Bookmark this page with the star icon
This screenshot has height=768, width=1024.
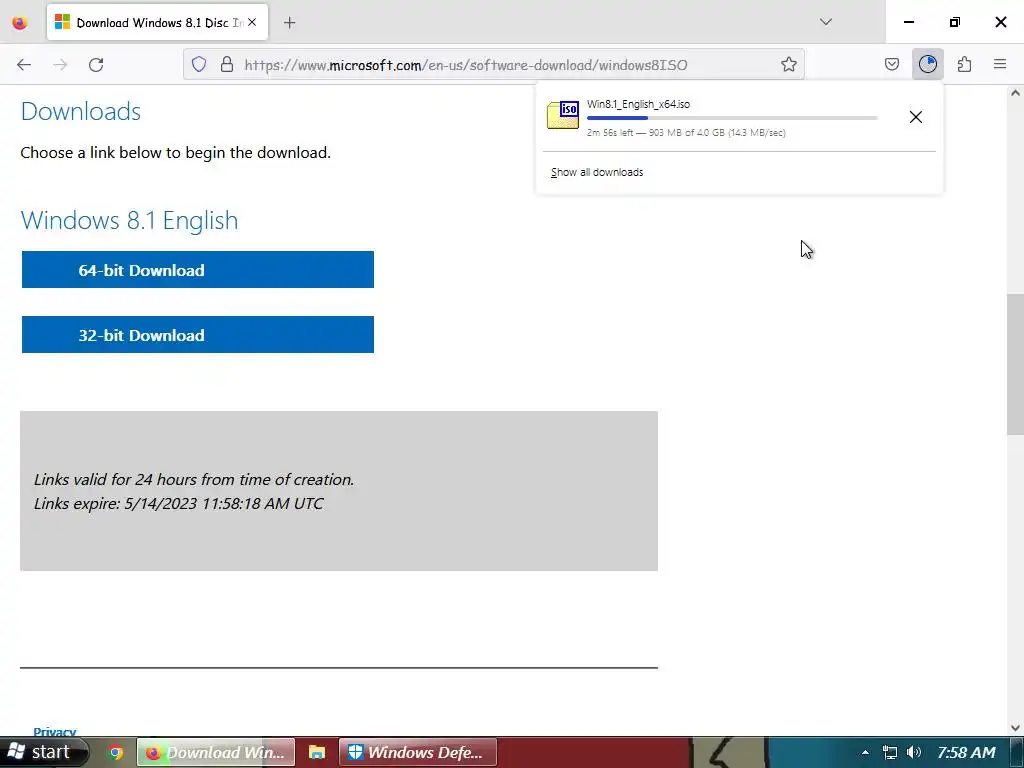pyautogui.click(x=789, y=64)
